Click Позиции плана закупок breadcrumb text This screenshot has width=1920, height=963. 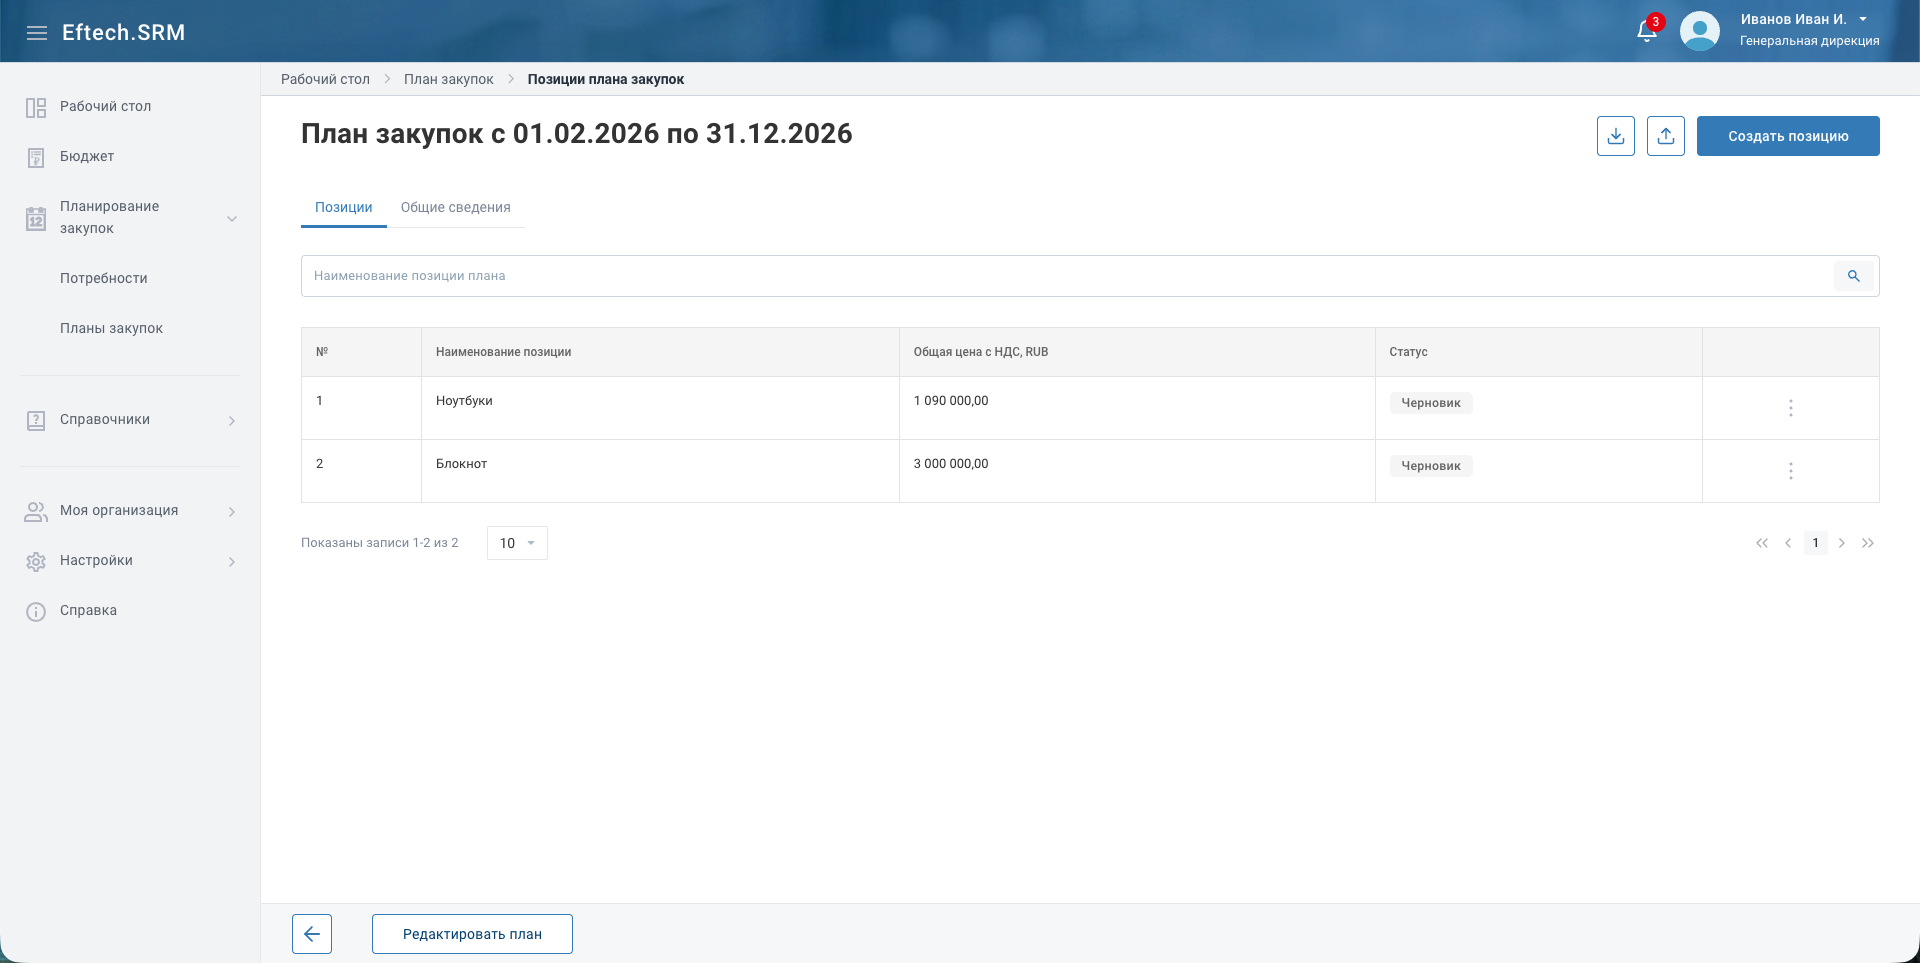coord(606,79)
